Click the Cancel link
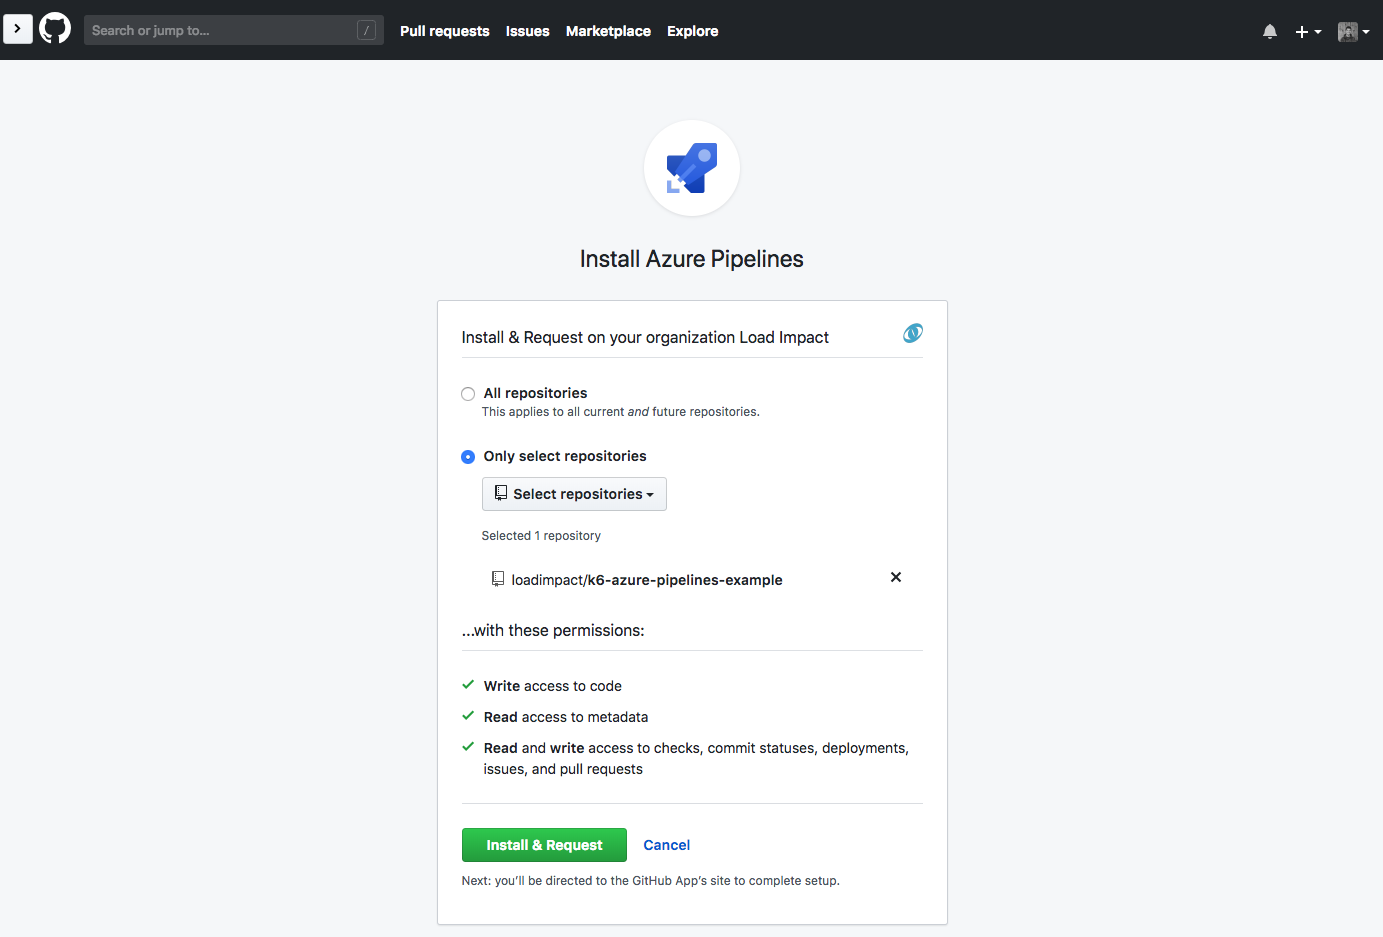The height and width of the screenshot is (937, 1383). (666, 845)
